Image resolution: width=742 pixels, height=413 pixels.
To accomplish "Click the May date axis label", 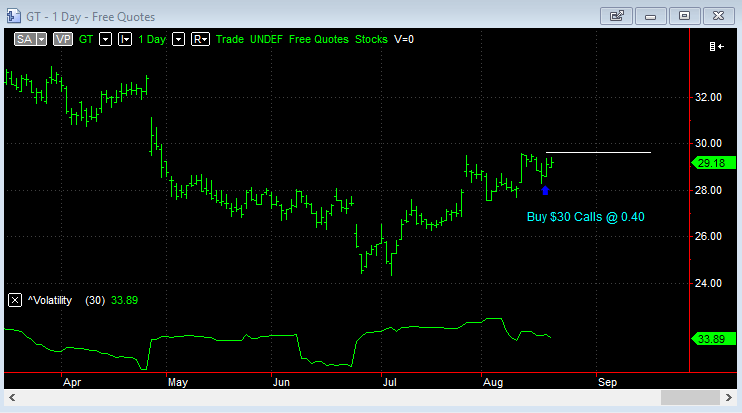I will point(178,382).
